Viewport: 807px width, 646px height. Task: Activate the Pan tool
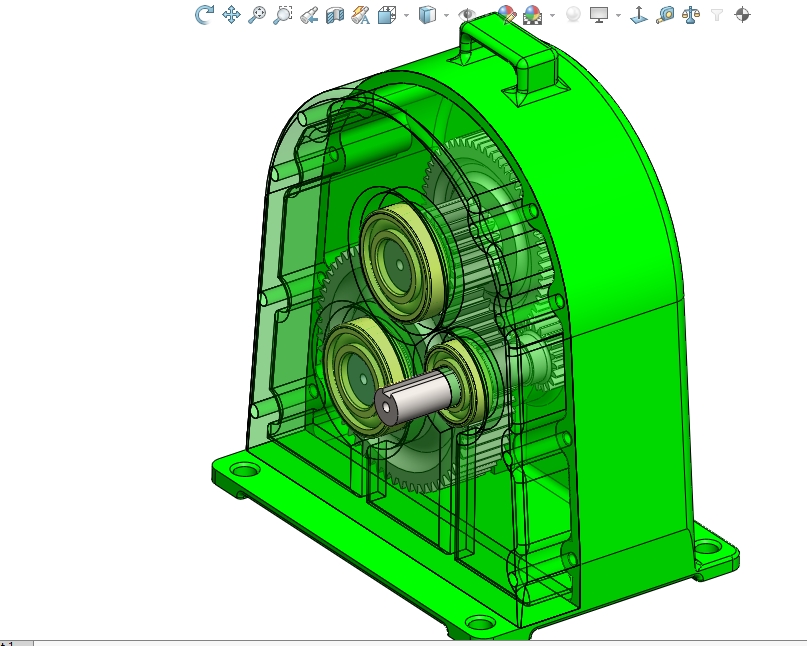tap(230, 14)
